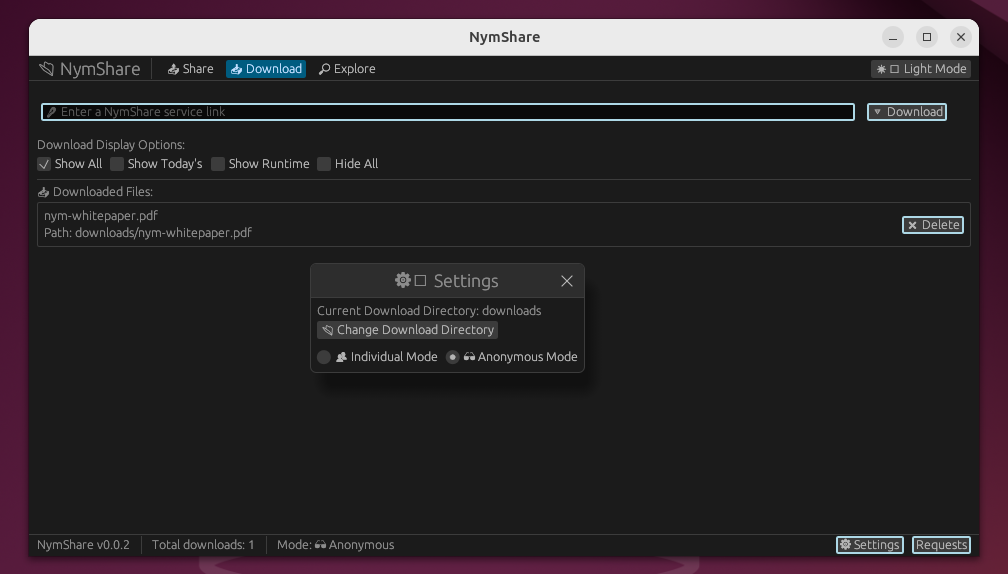Viewport: 1008px width, 574px height.
Task: Open the Share tab
Action: click(x=190, y=69)
